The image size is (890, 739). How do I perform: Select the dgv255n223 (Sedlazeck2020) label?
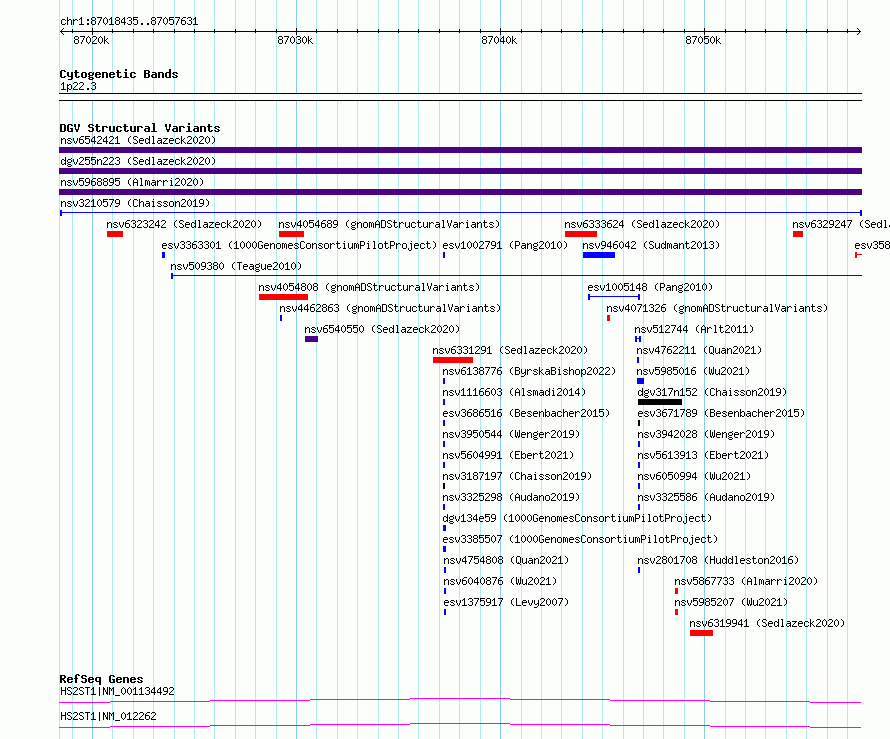click(138, 161)
